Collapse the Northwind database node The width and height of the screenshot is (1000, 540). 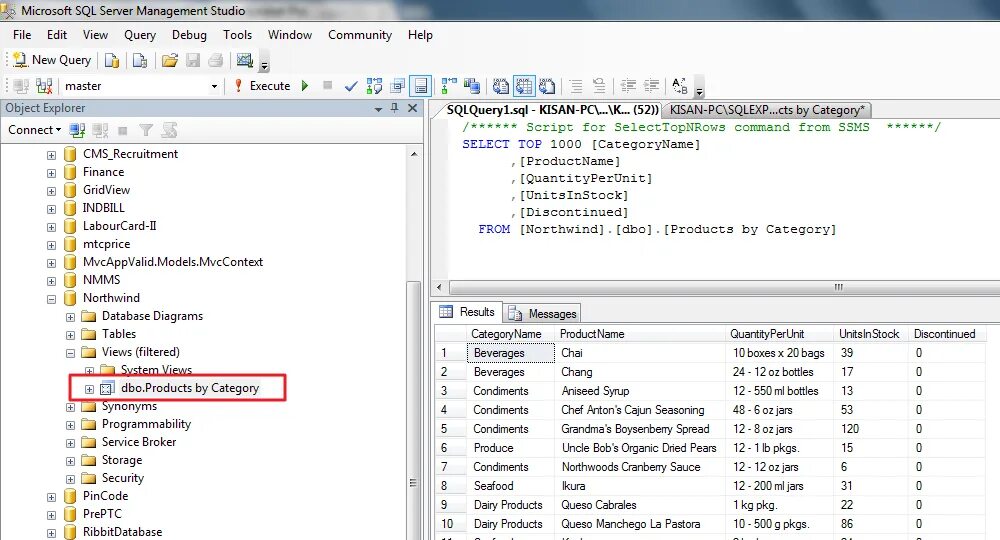tap(52, 299)
